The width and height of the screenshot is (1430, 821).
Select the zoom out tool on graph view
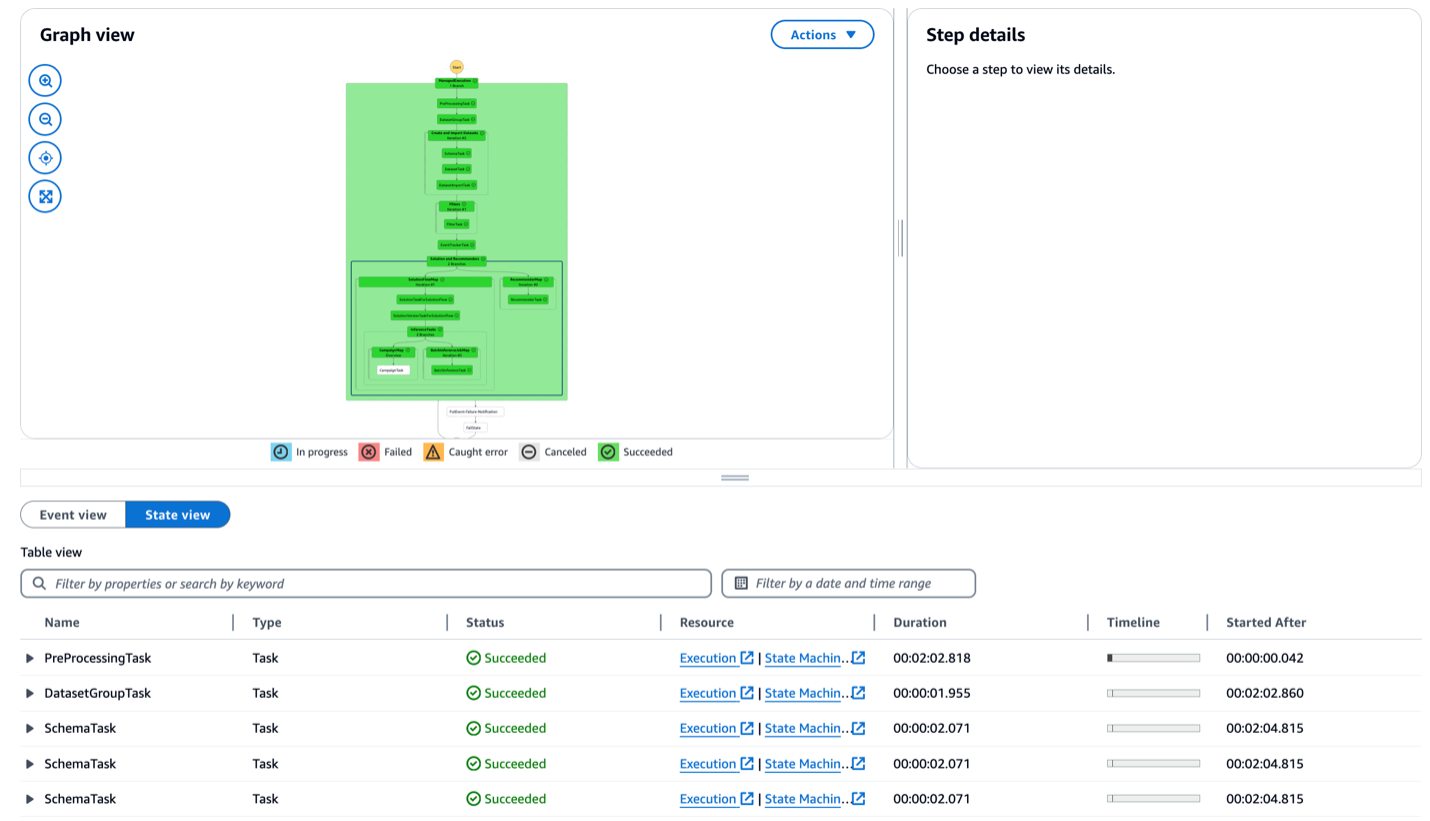coord(44,119)
